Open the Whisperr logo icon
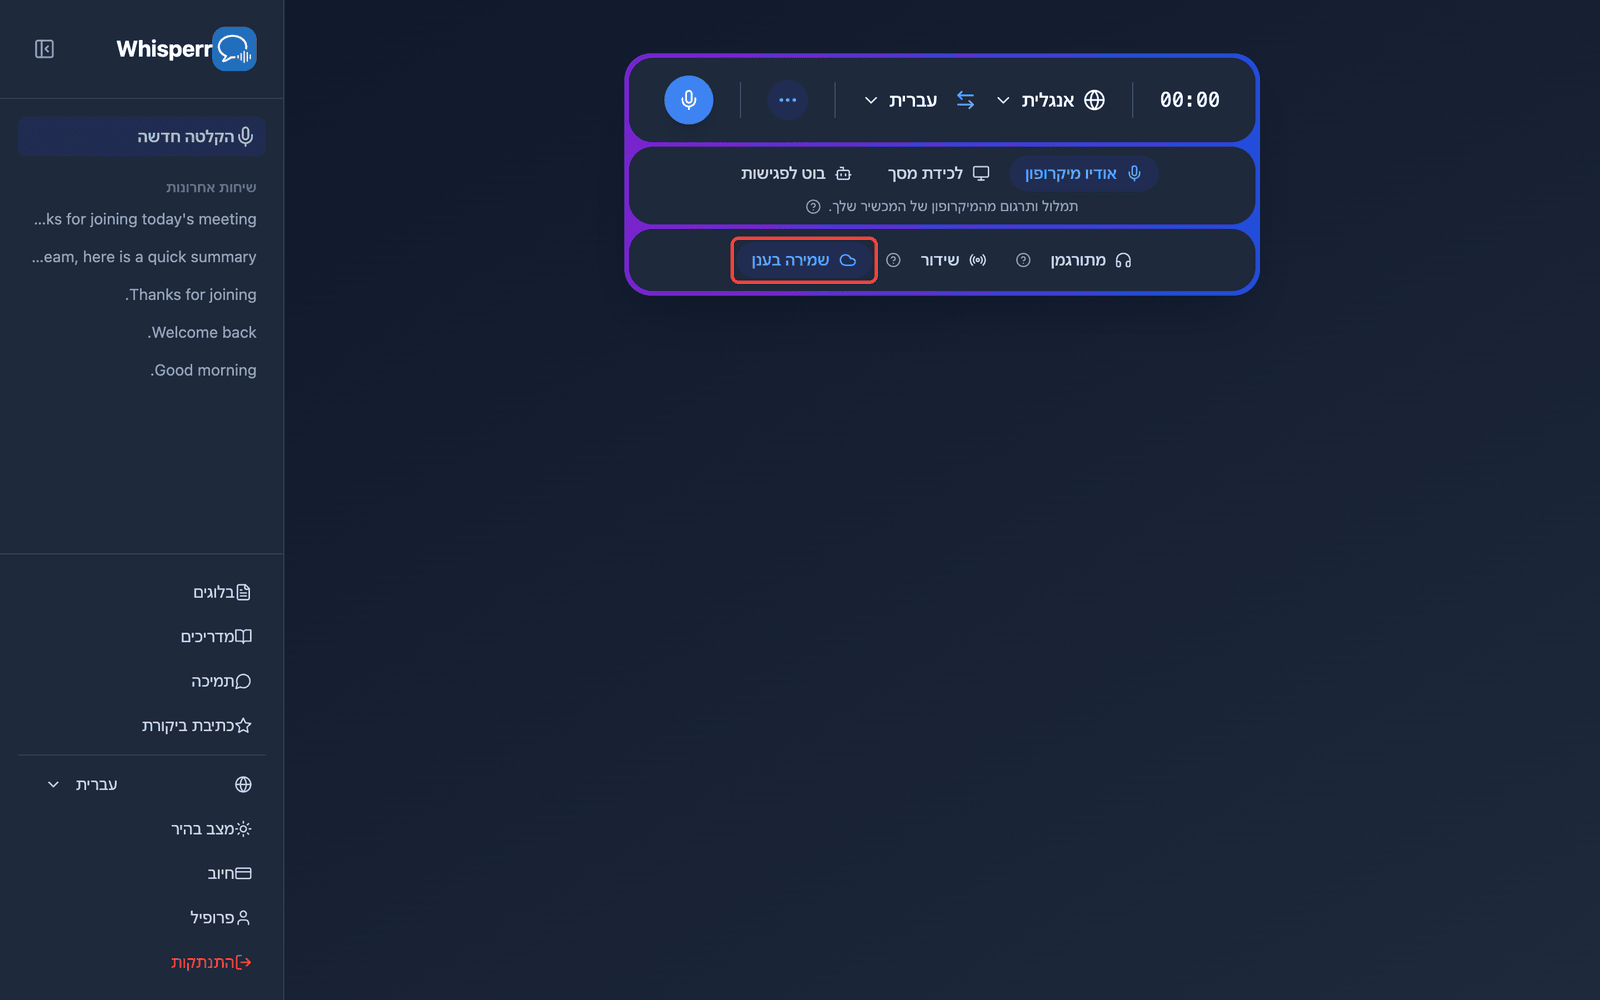Screen dimensions: 1600x1000 click(x=235, y=49)
